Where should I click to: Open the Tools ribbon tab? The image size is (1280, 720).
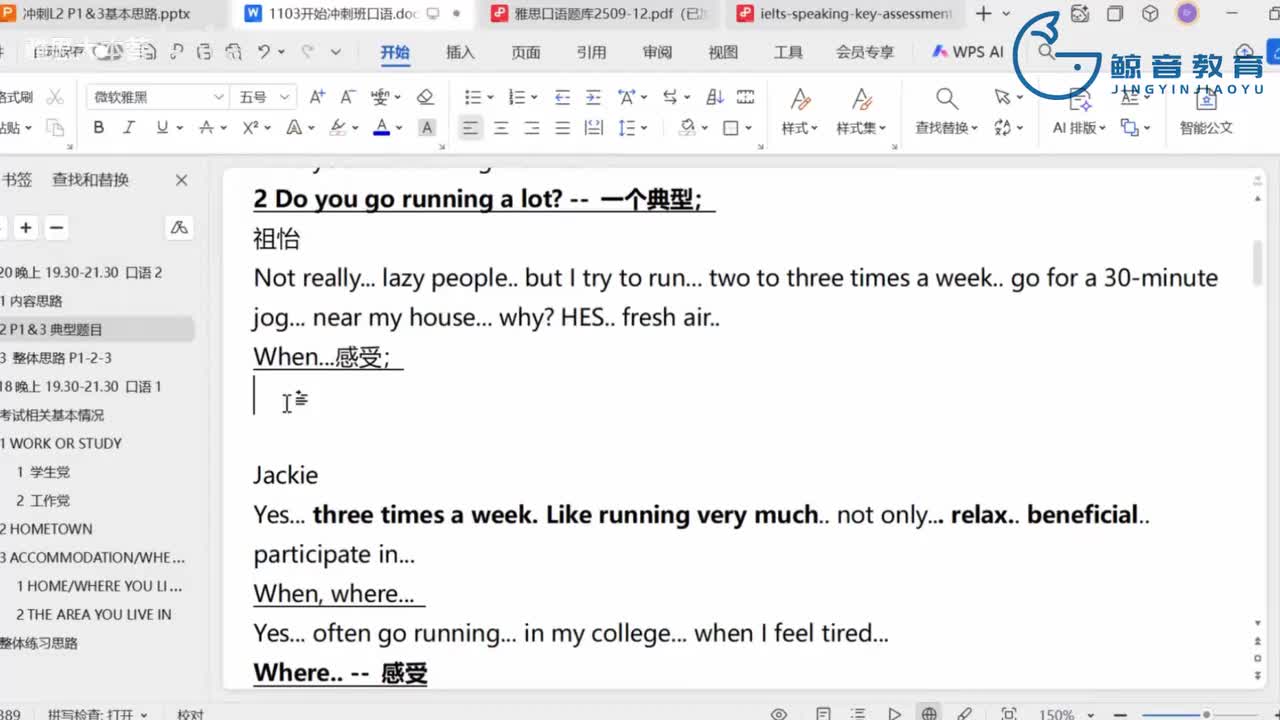click(788, 52)
